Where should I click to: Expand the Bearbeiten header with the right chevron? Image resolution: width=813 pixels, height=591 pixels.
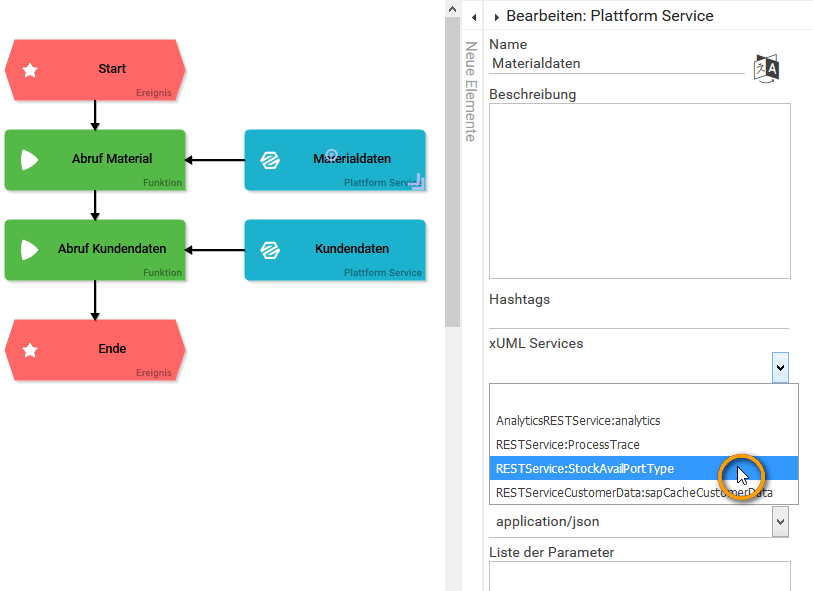tap(497, 16)
